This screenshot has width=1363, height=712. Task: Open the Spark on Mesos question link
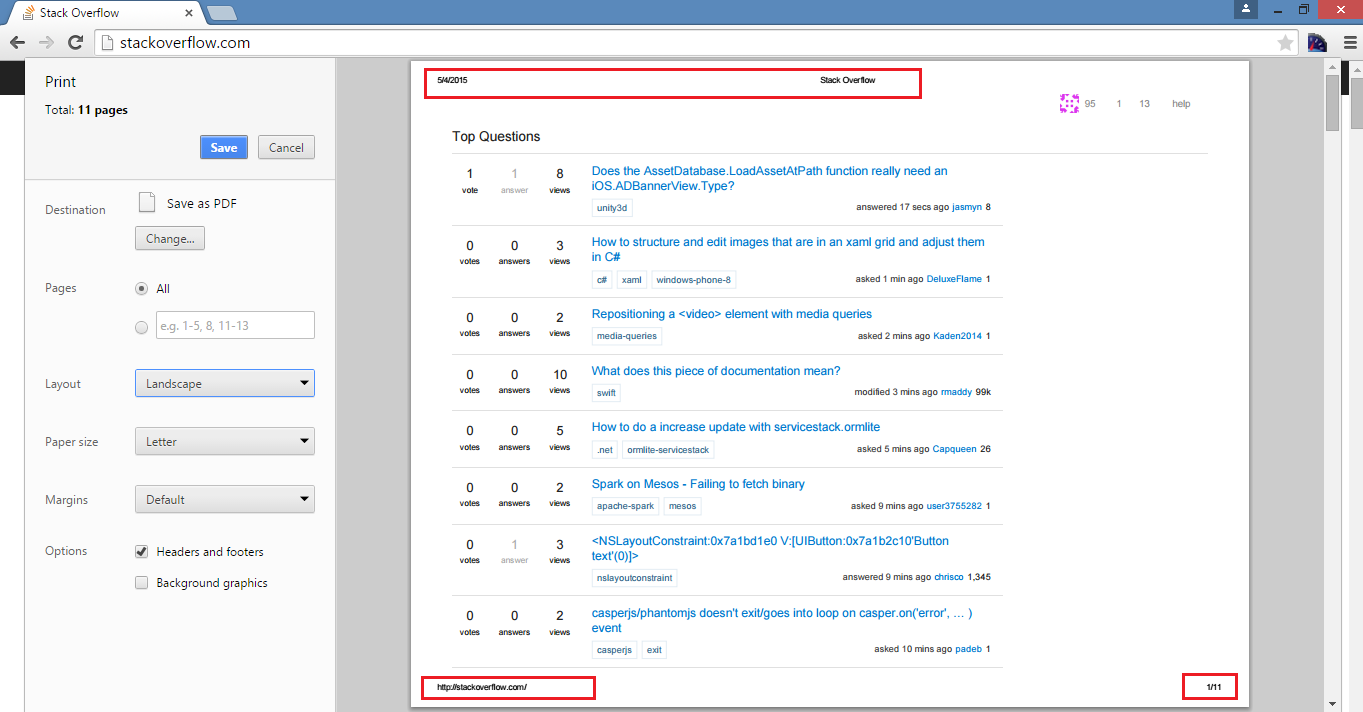point(698,484)
